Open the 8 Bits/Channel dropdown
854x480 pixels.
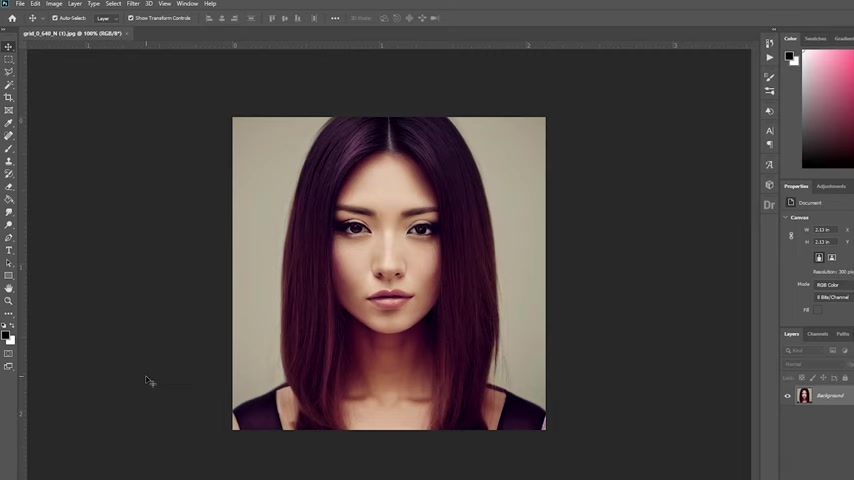pyautogui.click(x=833, y=297)
